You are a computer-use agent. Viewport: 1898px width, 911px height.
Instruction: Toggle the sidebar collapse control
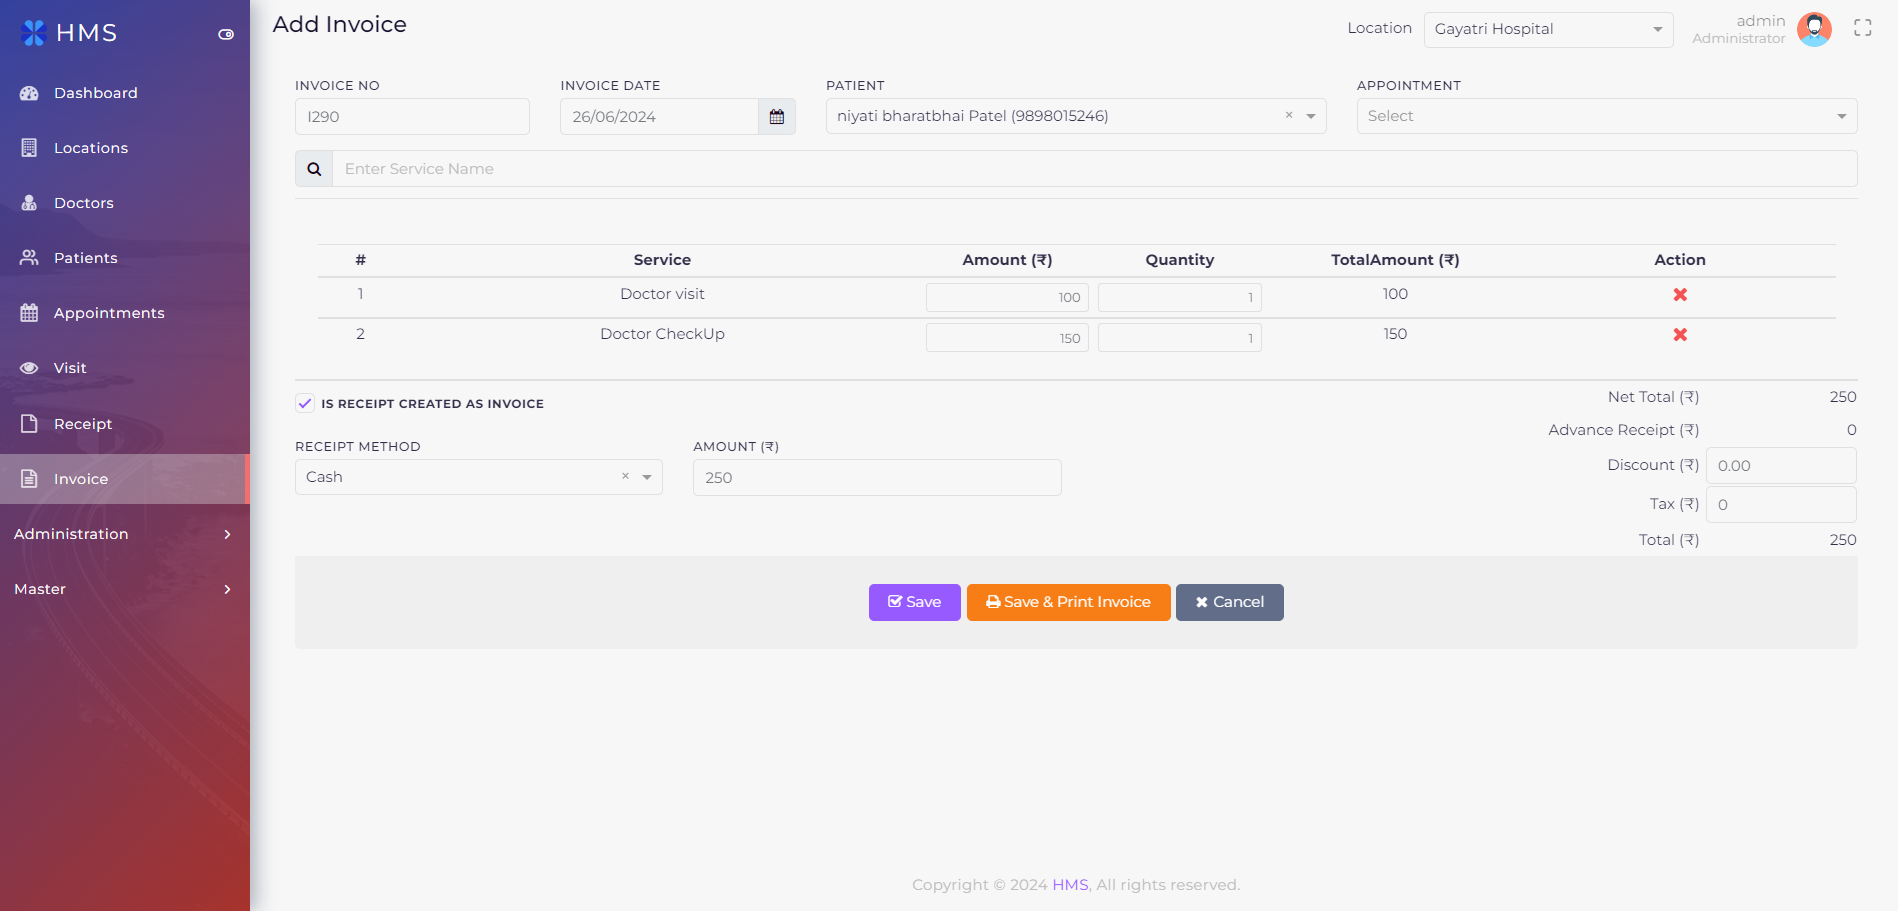click(x=225, y=32)
